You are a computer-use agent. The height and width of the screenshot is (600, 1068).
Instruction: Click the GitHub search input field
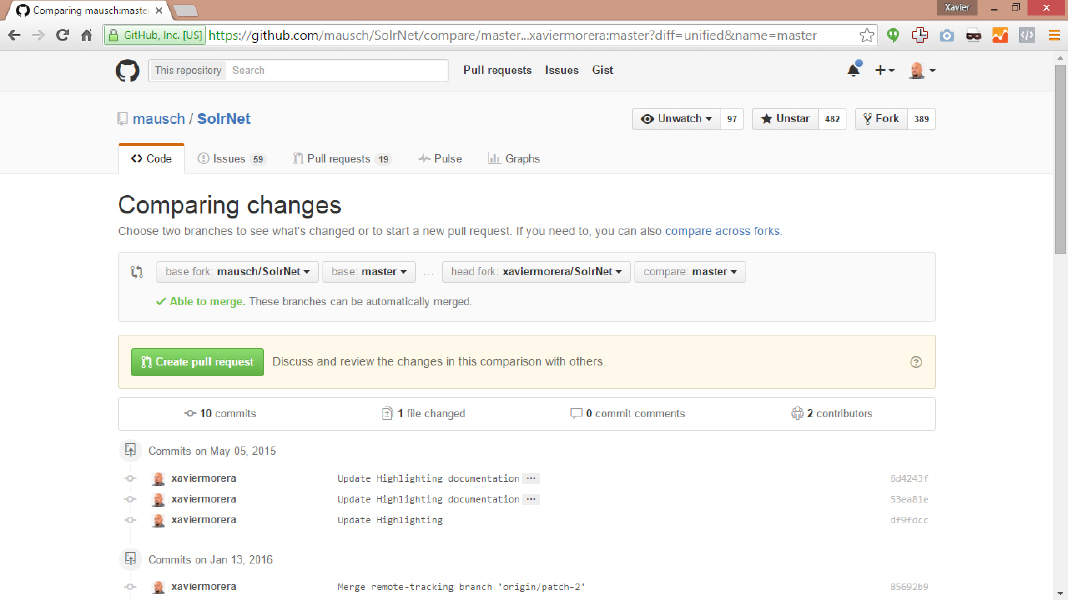(336, 70)
